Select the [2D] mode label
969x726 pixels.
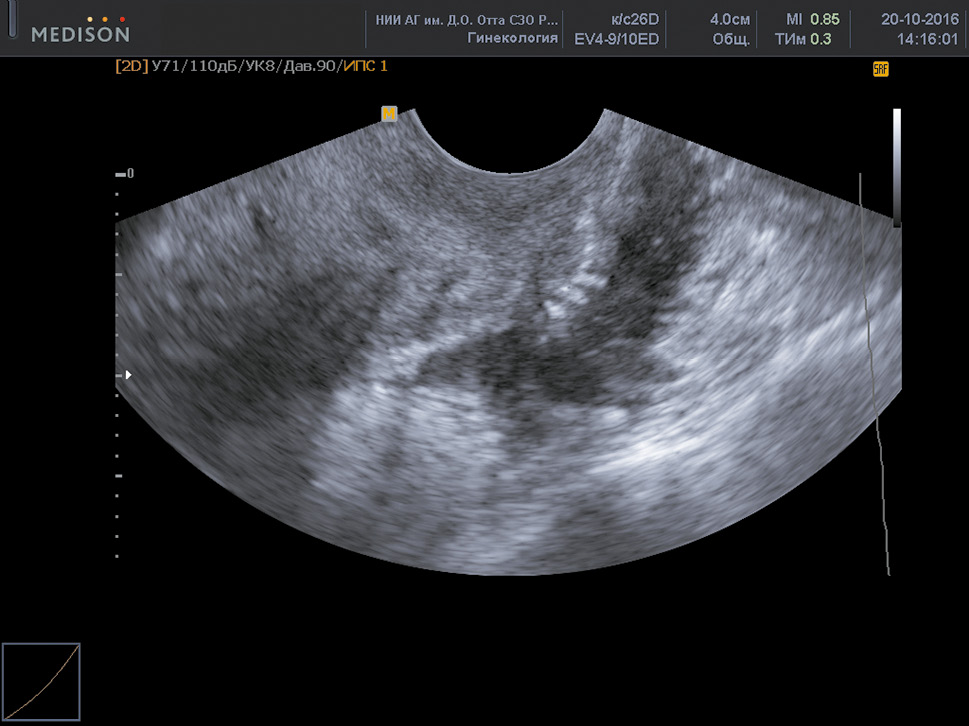(x=132, y=66)
